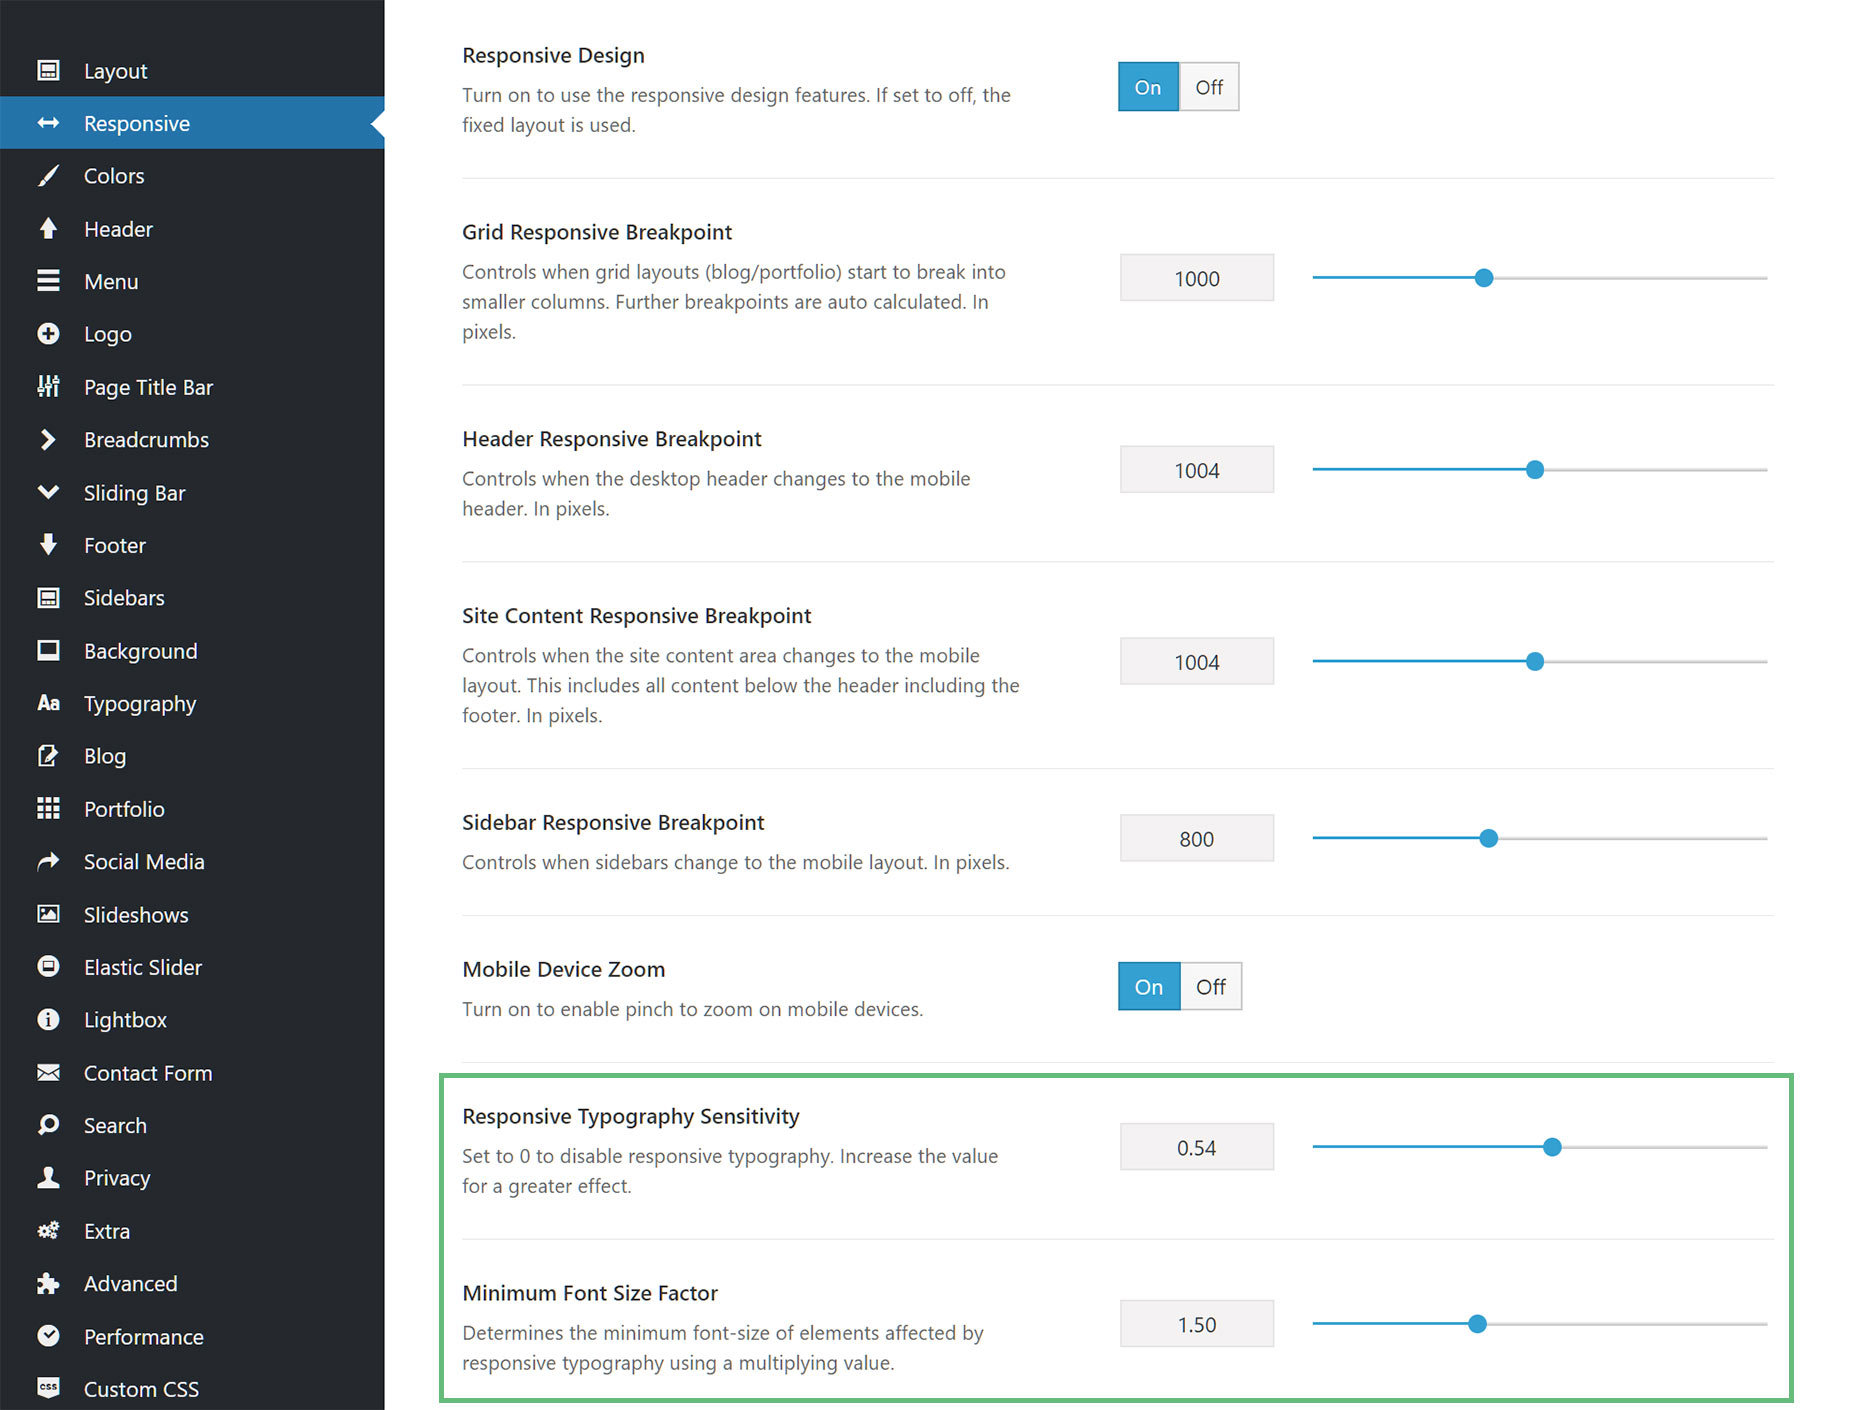The image size is (1850, 1410).
Task: Click the Performance checkmark icon
Action: click(x=48, y=1336)
